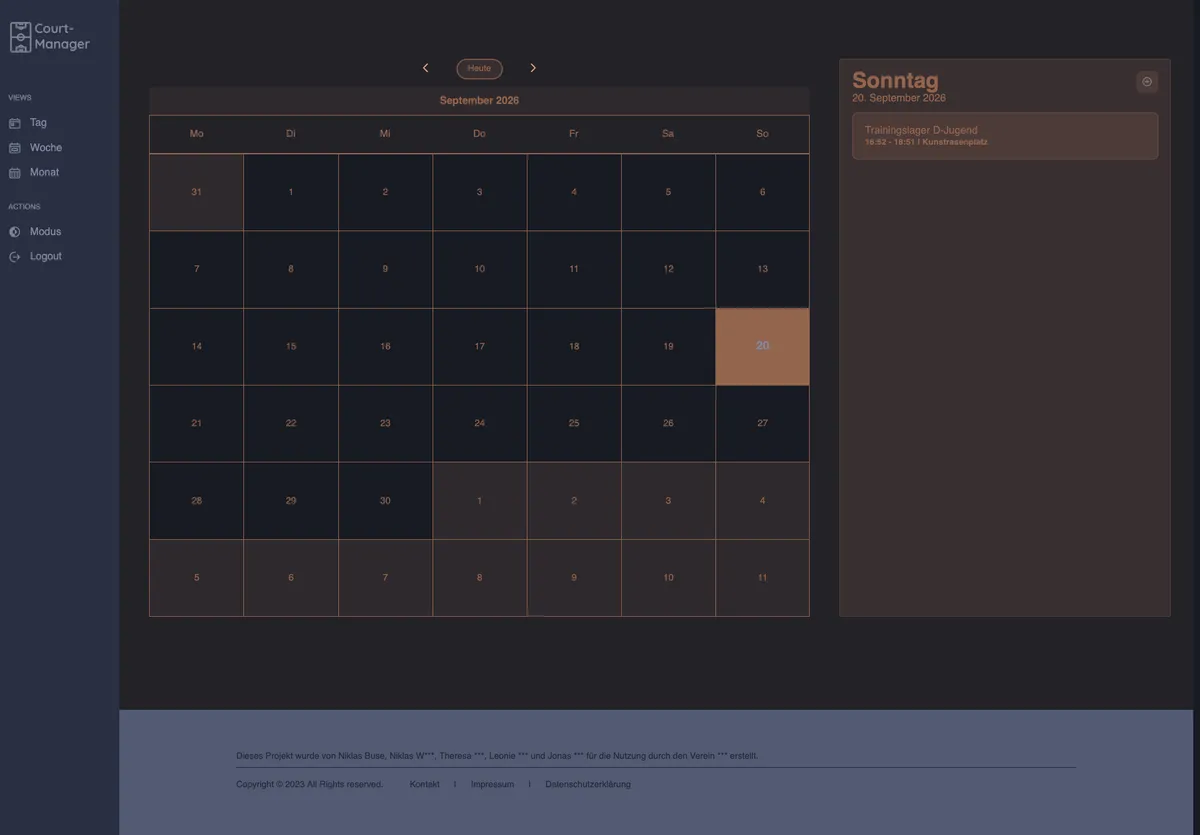
Task: Click the Sa weekday column header
Action: pyautogui.click(x=668, y=134)
